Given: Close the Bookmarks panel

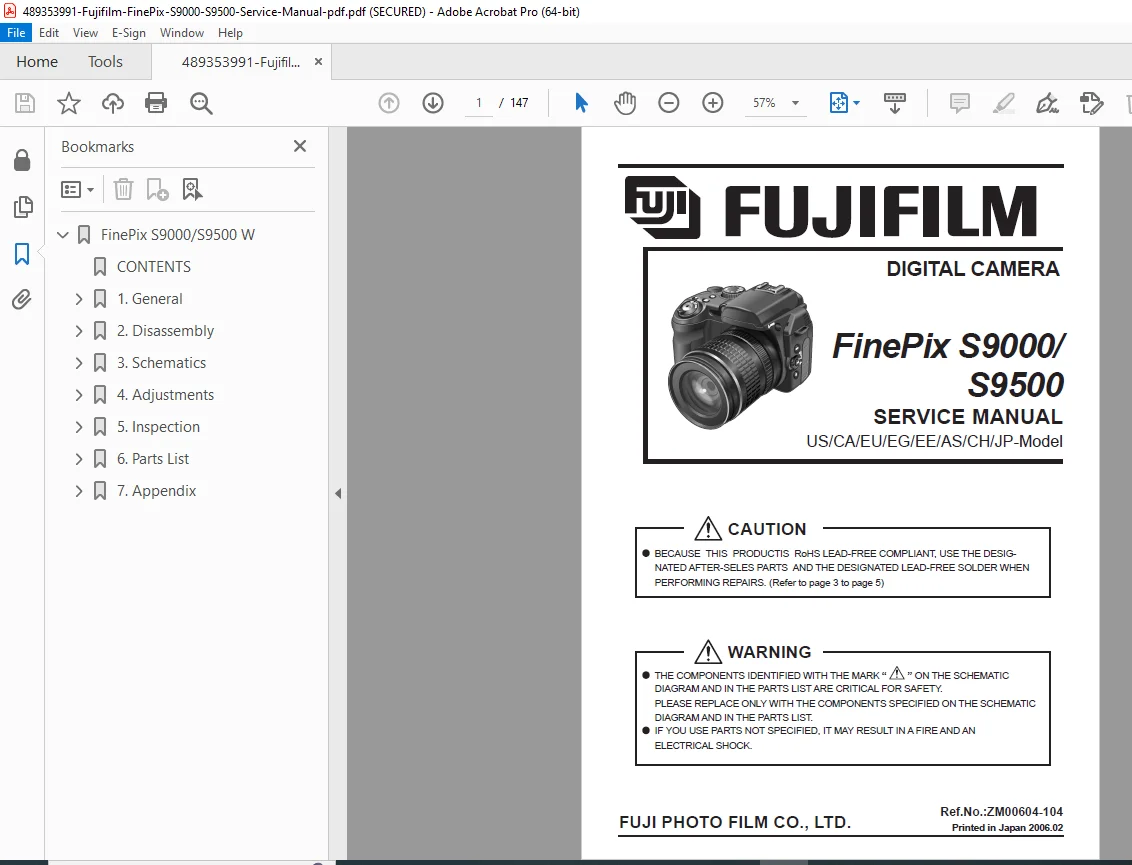Looking at the screenshot, I should [x=300, y=146].
